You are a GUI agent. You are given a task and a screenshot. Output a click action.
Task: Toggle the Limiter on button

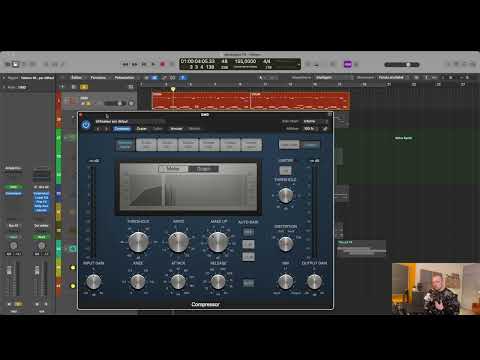coord(285,171)
